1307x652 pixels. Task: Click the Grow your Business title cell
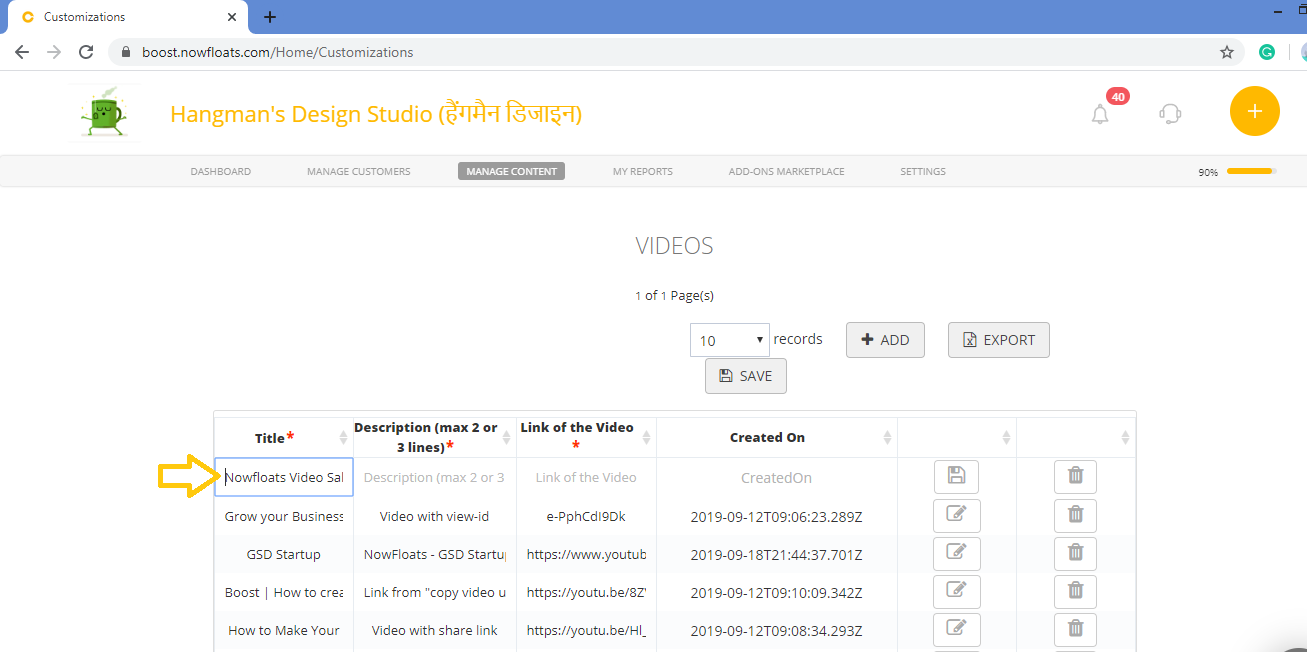(284, 516)
